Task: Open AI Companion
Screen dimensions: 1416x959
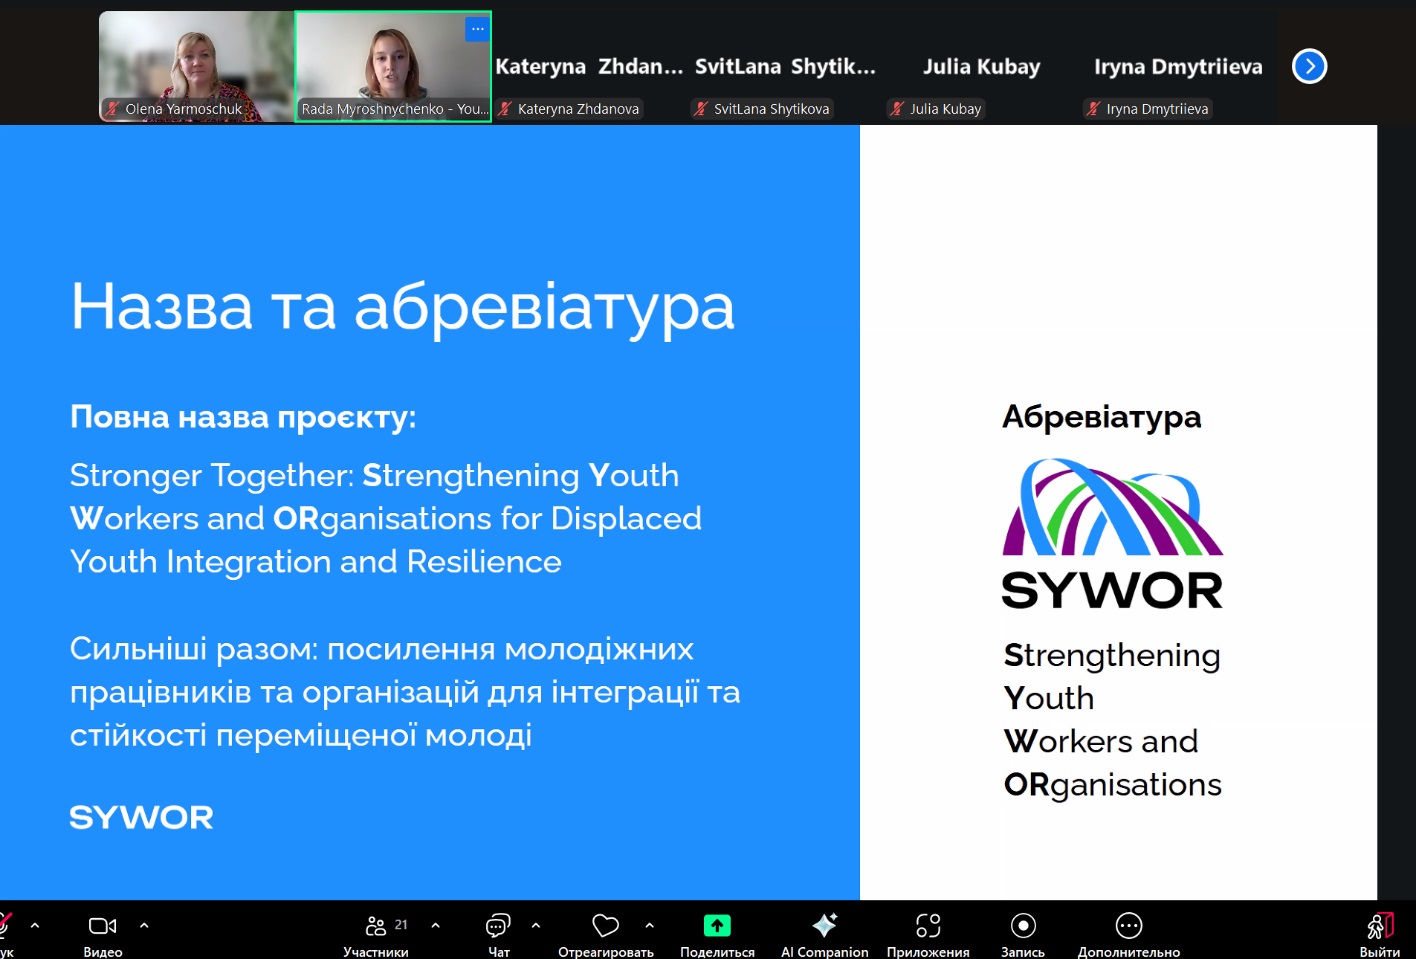Action: click(x=824, y=926)
